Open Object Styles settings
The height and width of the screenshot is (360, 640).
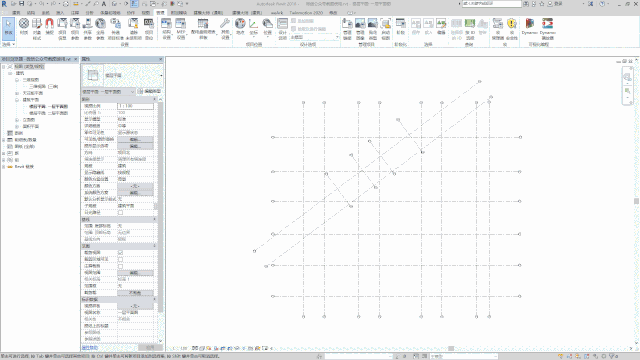pos(37,29)
